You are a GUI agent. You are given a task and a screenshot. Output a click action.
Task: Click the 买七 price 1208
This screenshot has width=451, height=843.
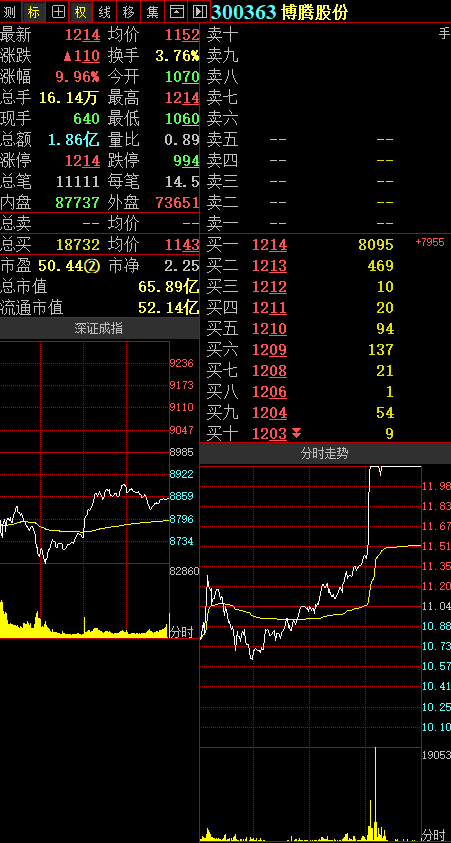pos(269,371)
